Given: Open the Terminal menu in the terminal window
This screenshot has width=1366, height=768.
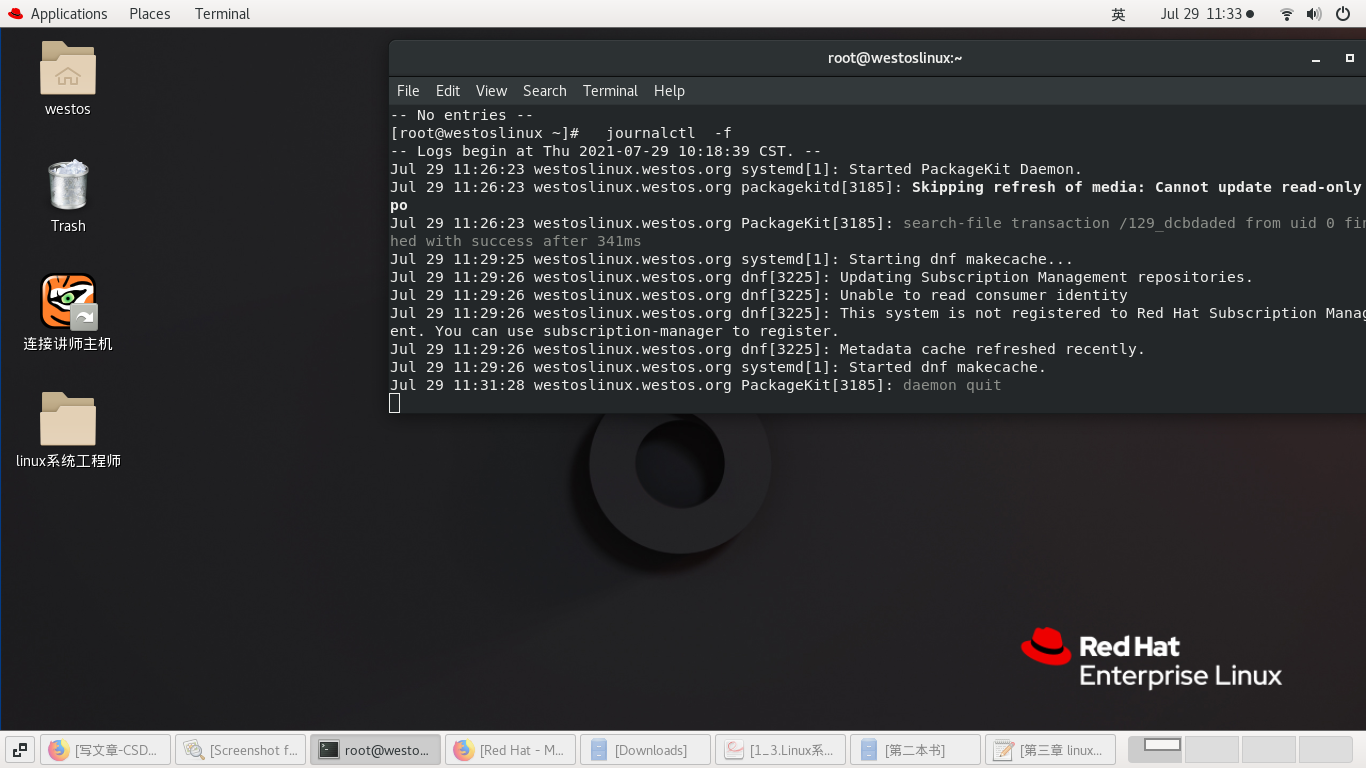Looking at the screenshot, I should [x=610, y=91].
